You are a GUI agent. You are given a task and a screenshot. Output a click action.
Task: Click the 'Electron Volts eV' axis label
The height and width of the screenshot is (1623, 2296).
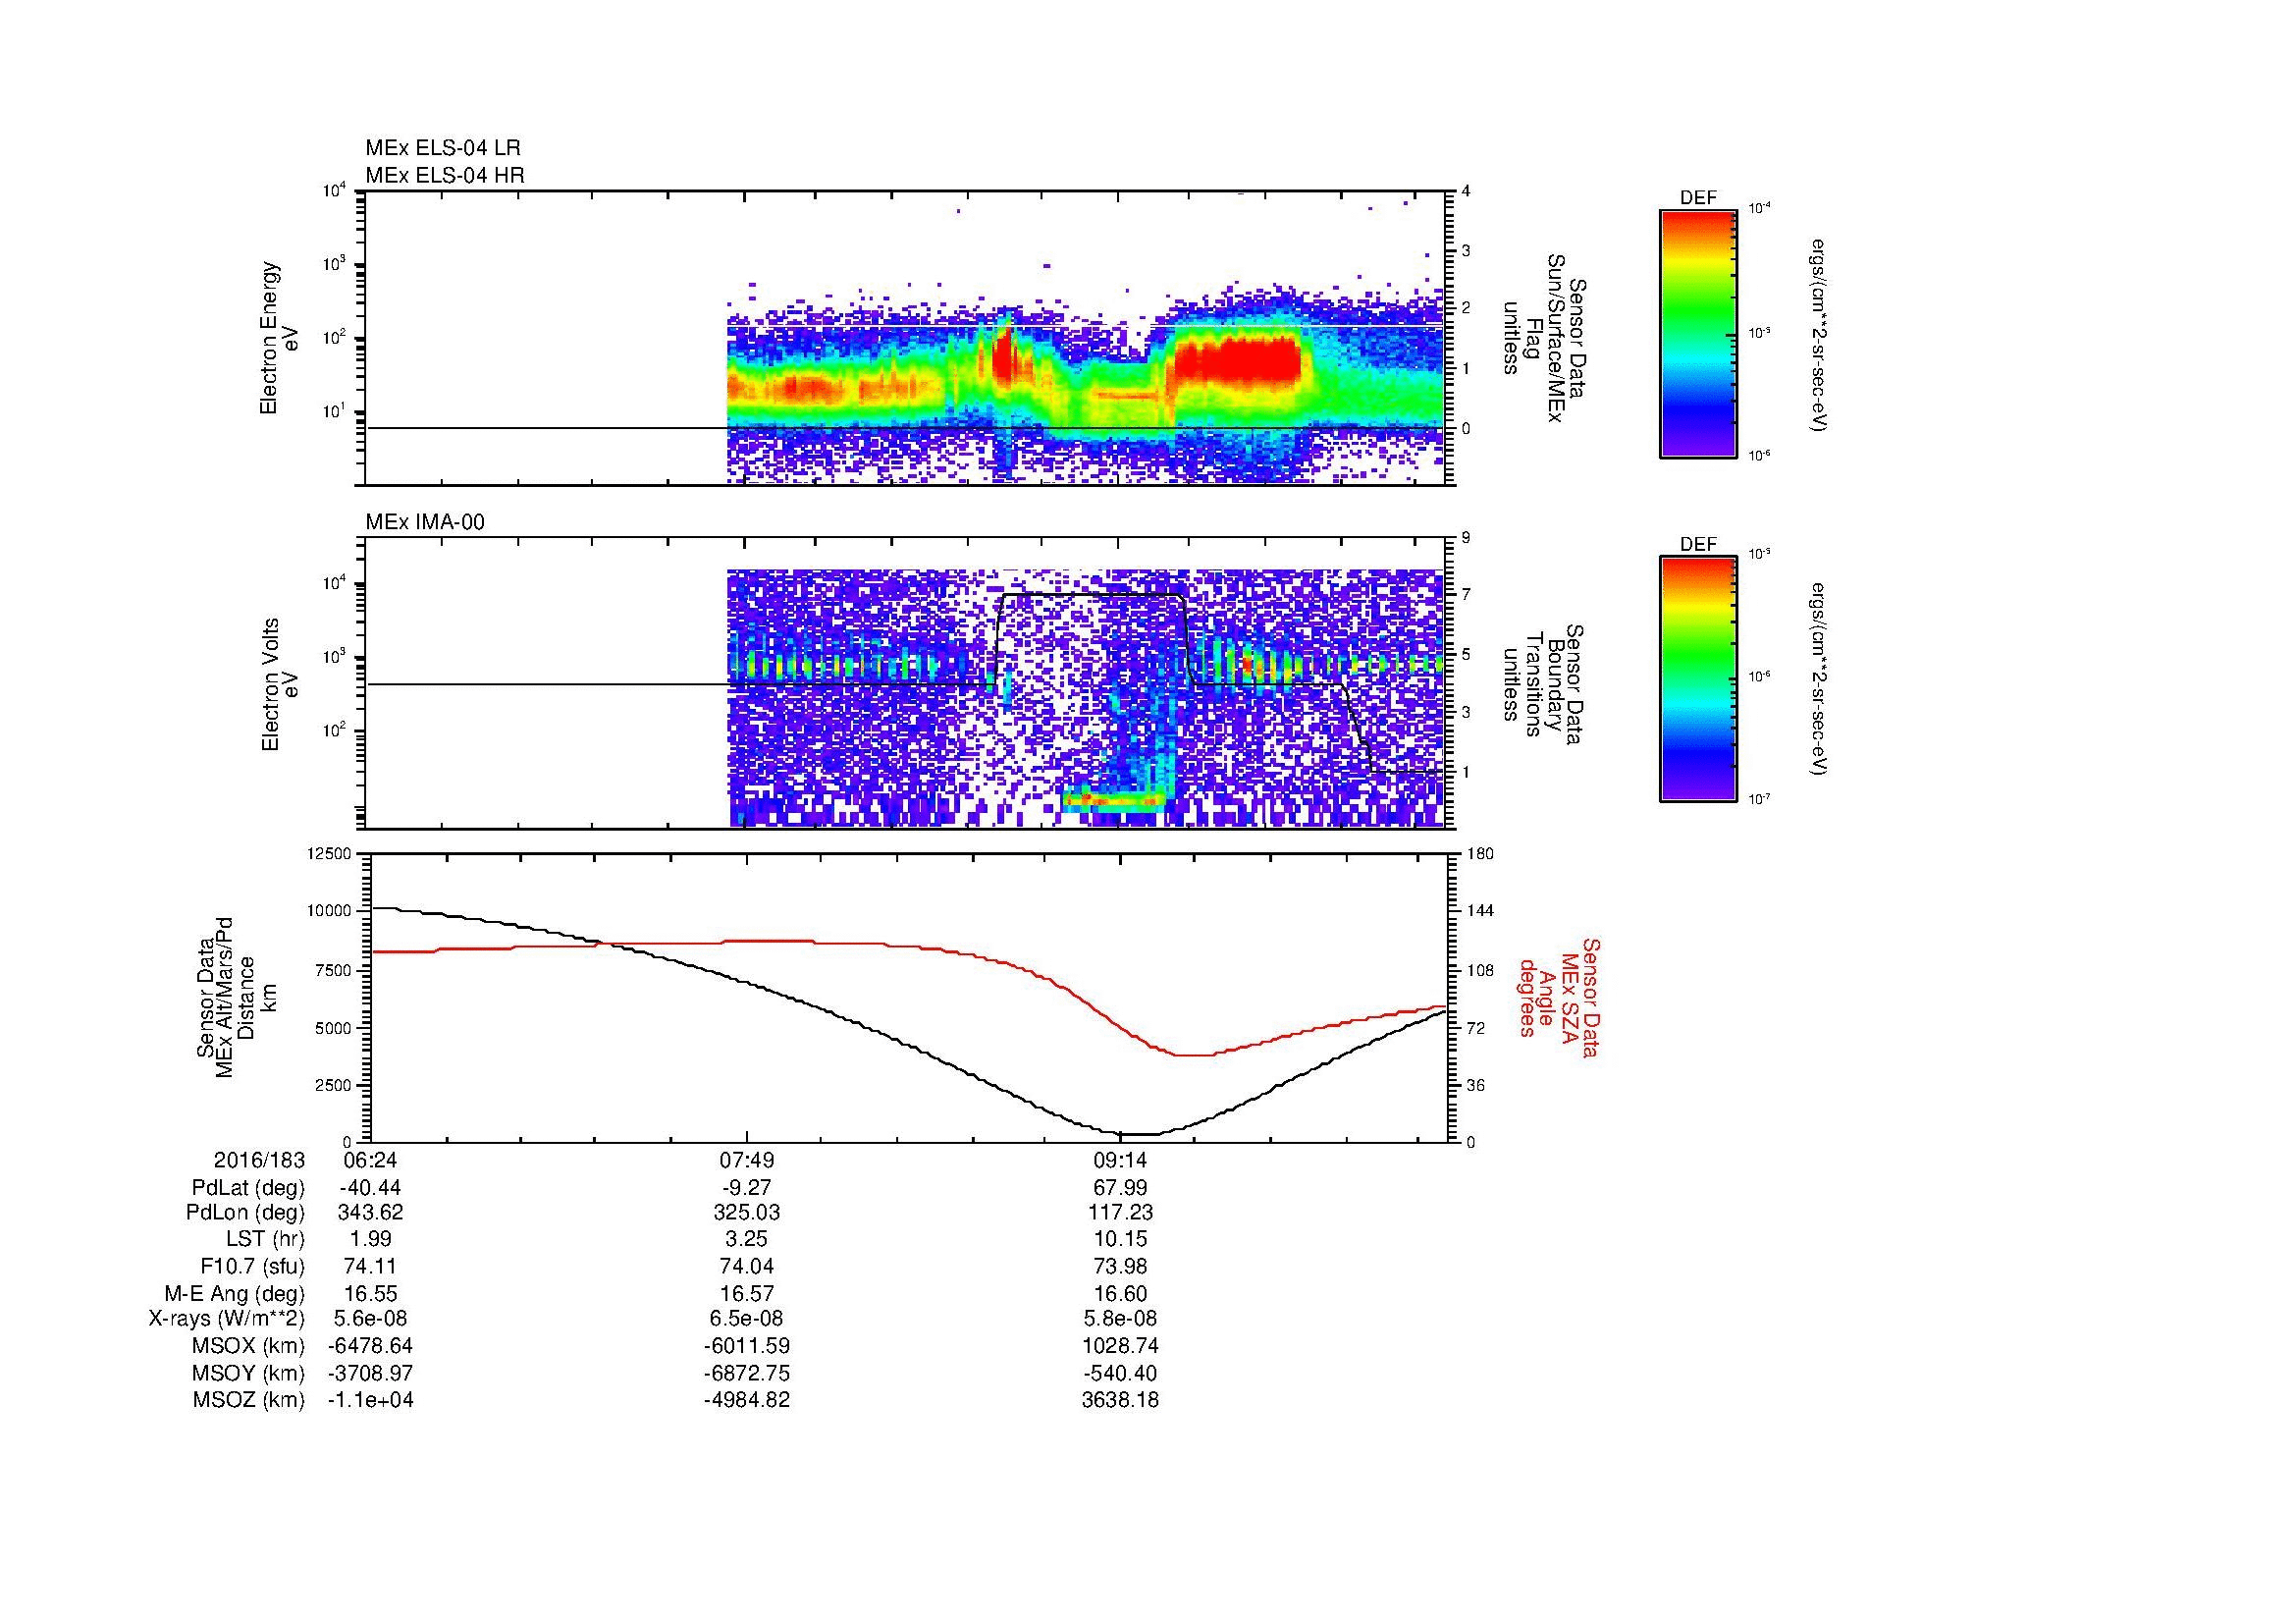(279, 684)
